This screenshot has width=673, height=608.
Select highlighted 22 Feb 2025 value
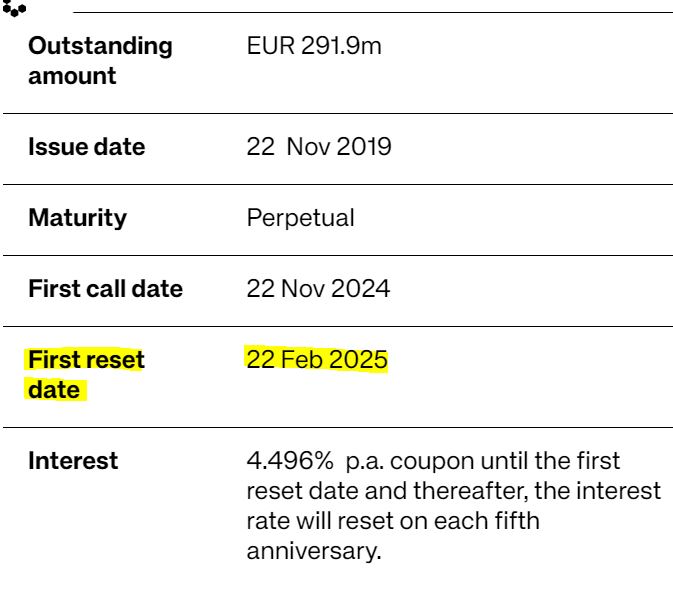click(x=317, y=360)
